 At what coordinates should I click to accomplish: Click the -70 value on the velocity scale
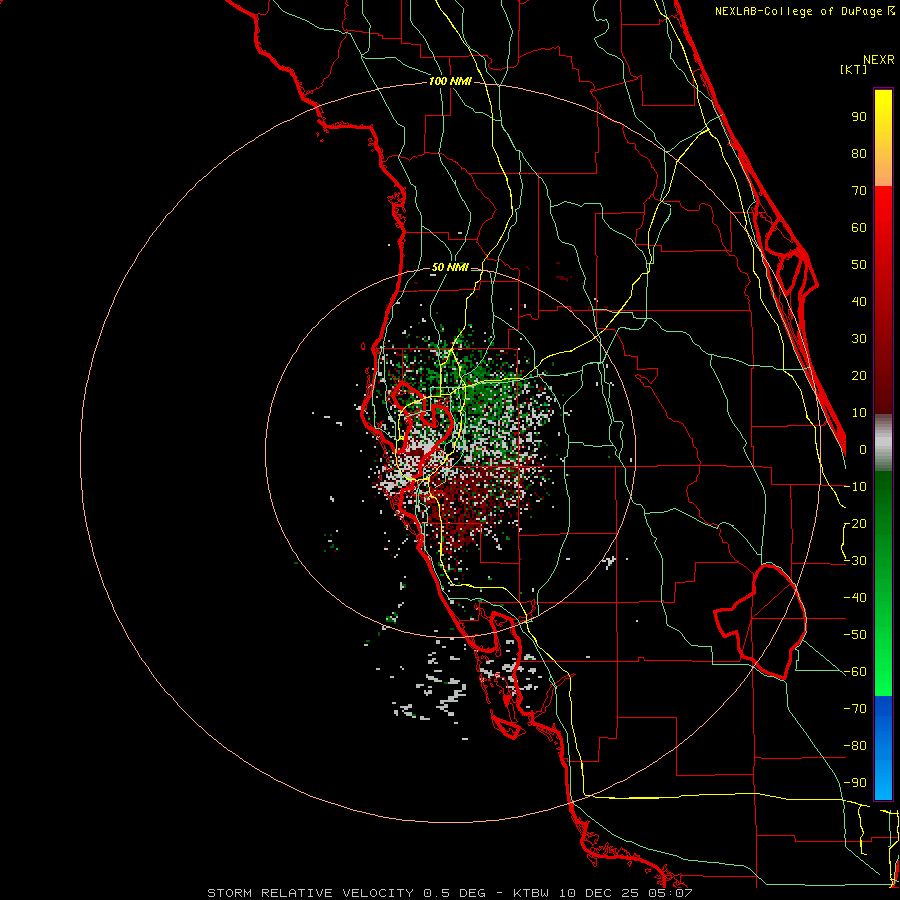(855, 709)
